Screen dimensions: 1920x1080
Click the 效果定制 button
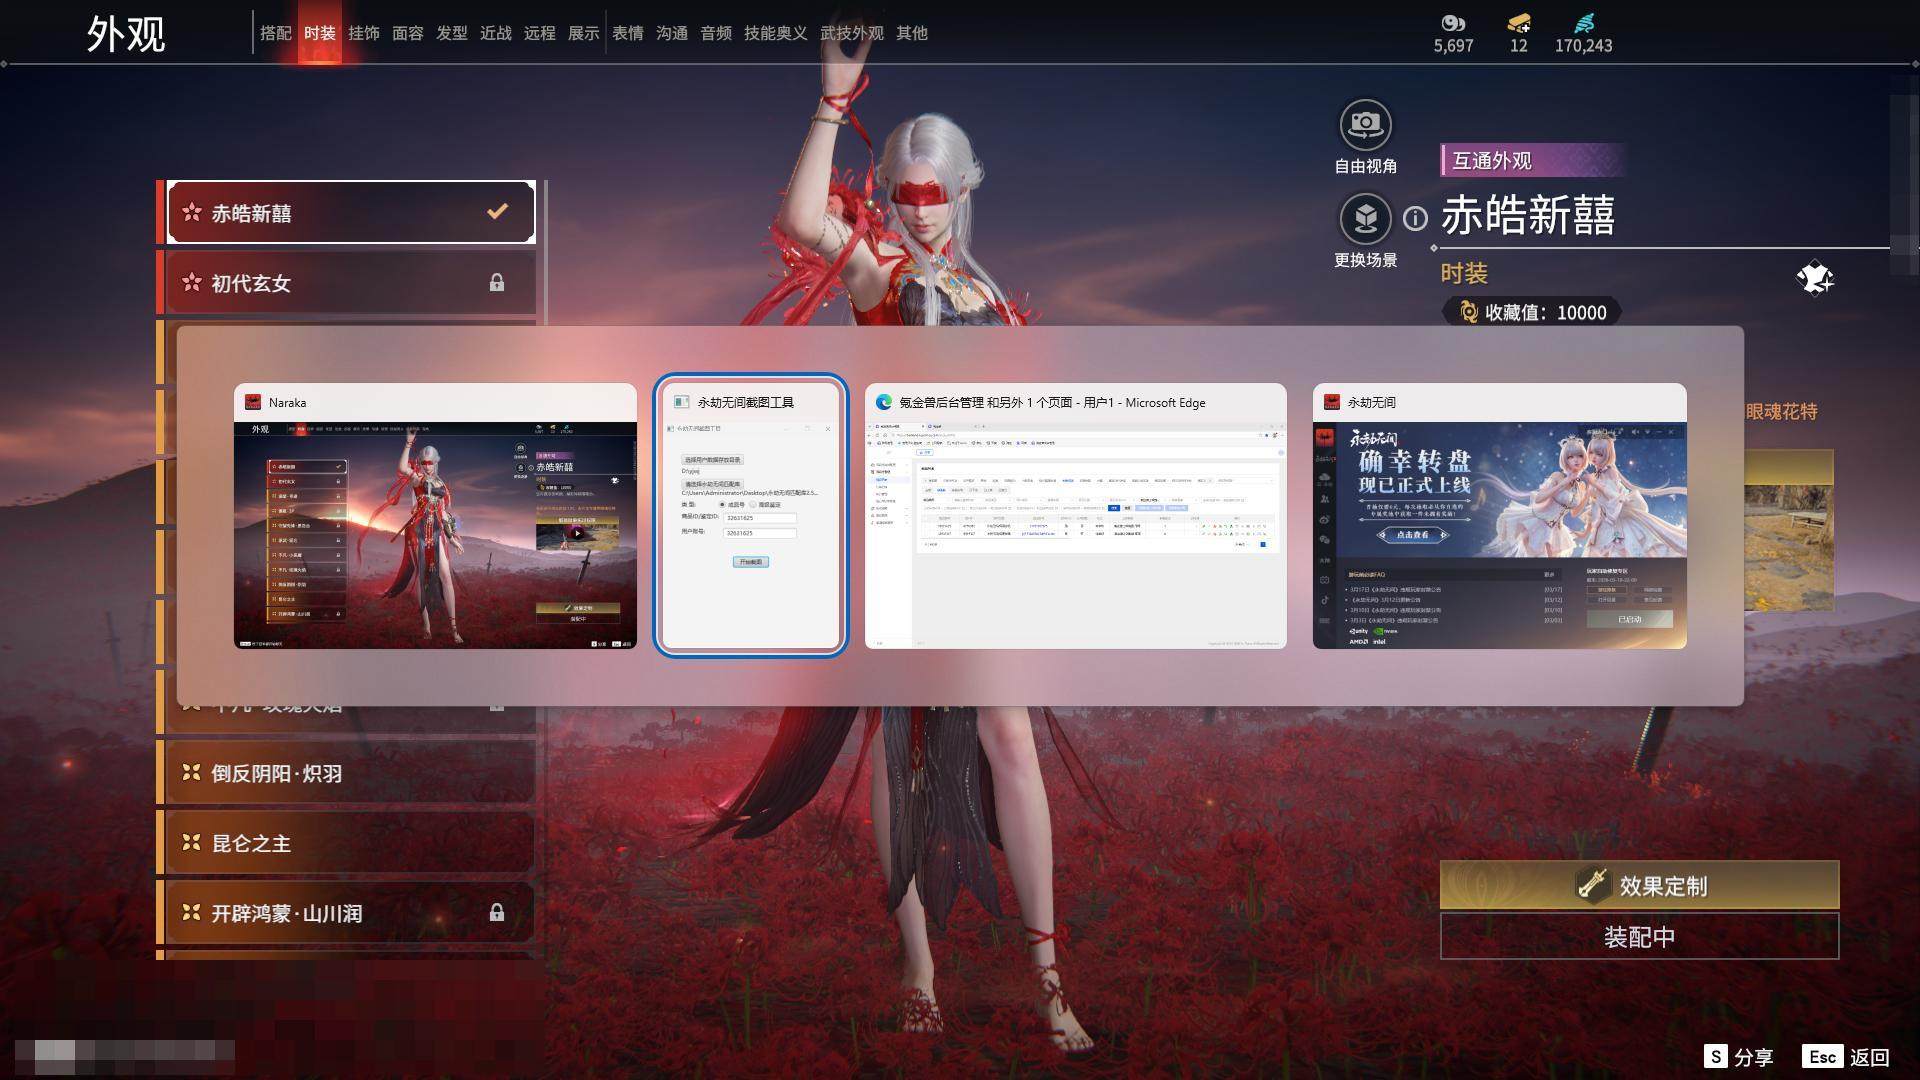[1639, 885]
